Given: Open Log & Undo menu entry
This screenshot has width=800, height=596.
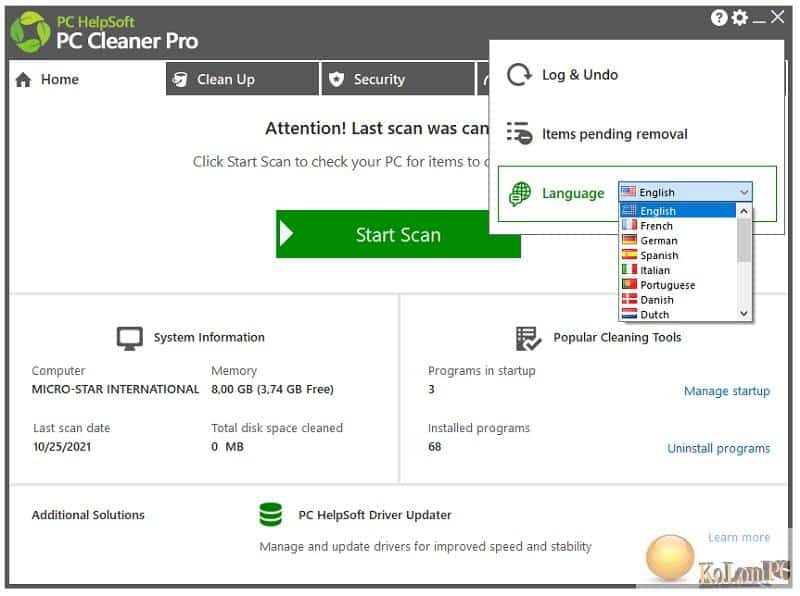Looking at the screenshot, I should point(580,75).
